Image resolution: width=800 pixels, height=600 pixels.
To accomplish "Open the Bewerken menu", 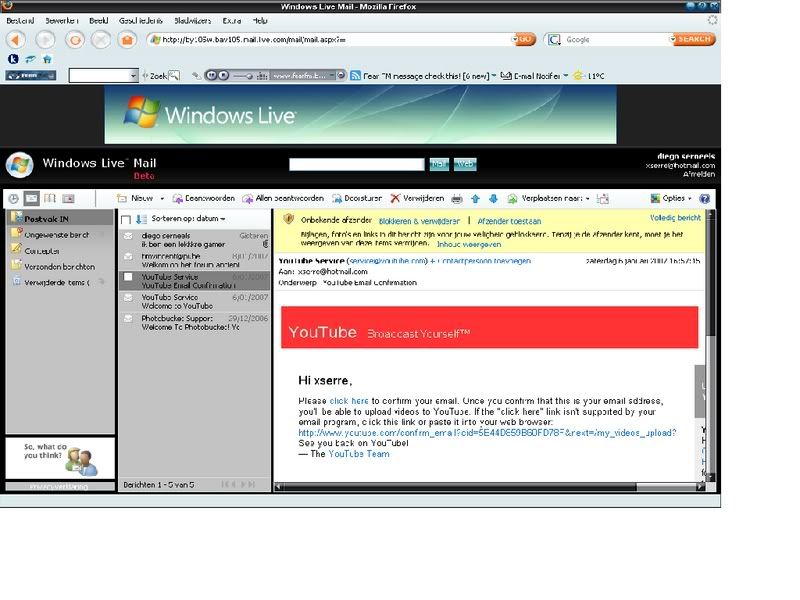I will tap(62, 21).
